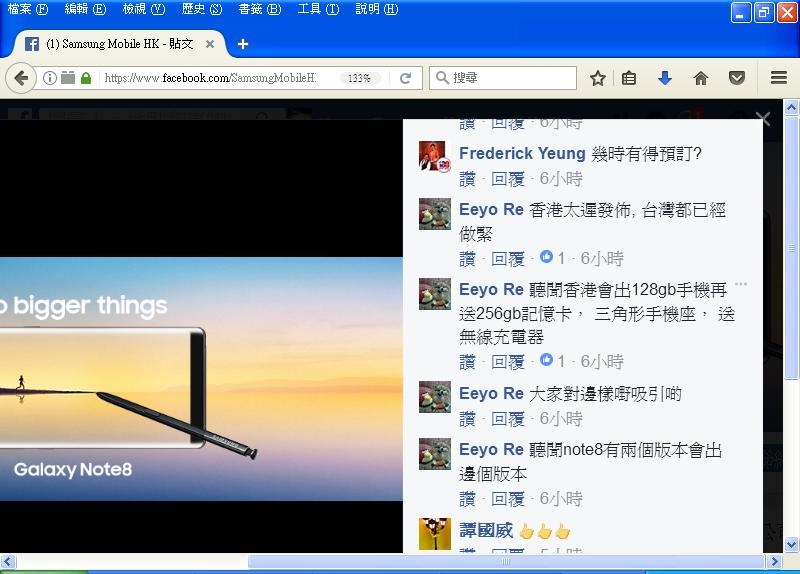
Task: Open 工具 (T) menu
Action: click(318, 9)
